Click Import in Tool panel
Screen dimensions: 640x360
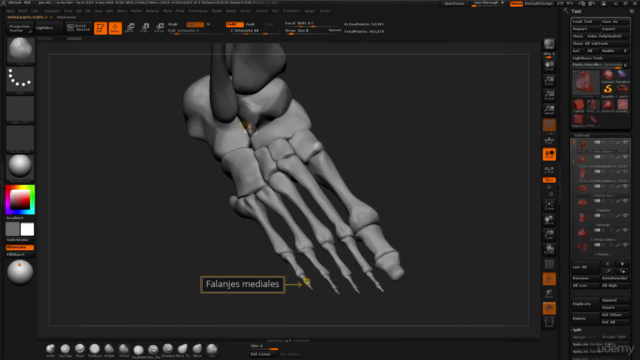pyautogui.click(x=585, y=29)
